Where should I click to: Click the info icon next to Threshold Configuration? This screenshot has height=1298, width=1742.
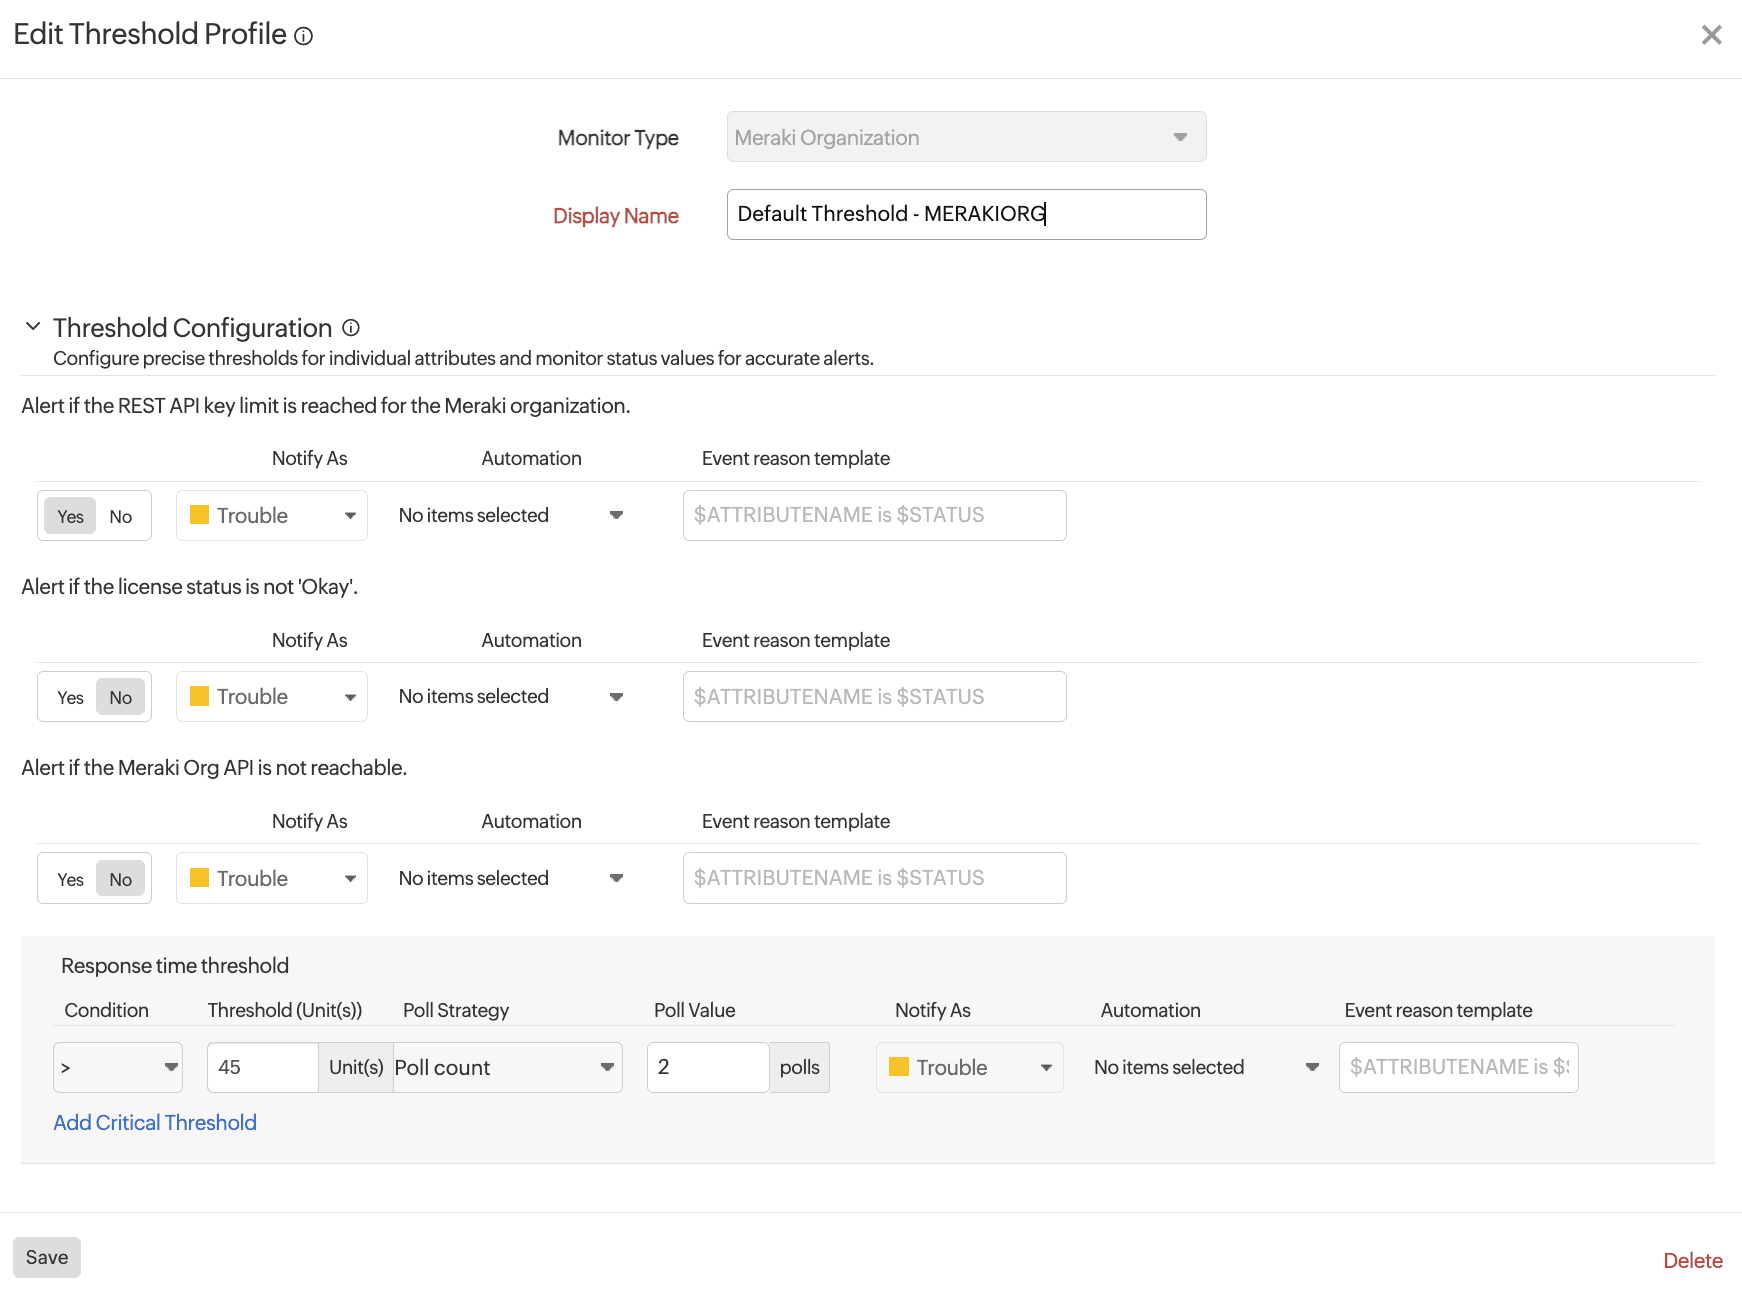coord(351,328)
